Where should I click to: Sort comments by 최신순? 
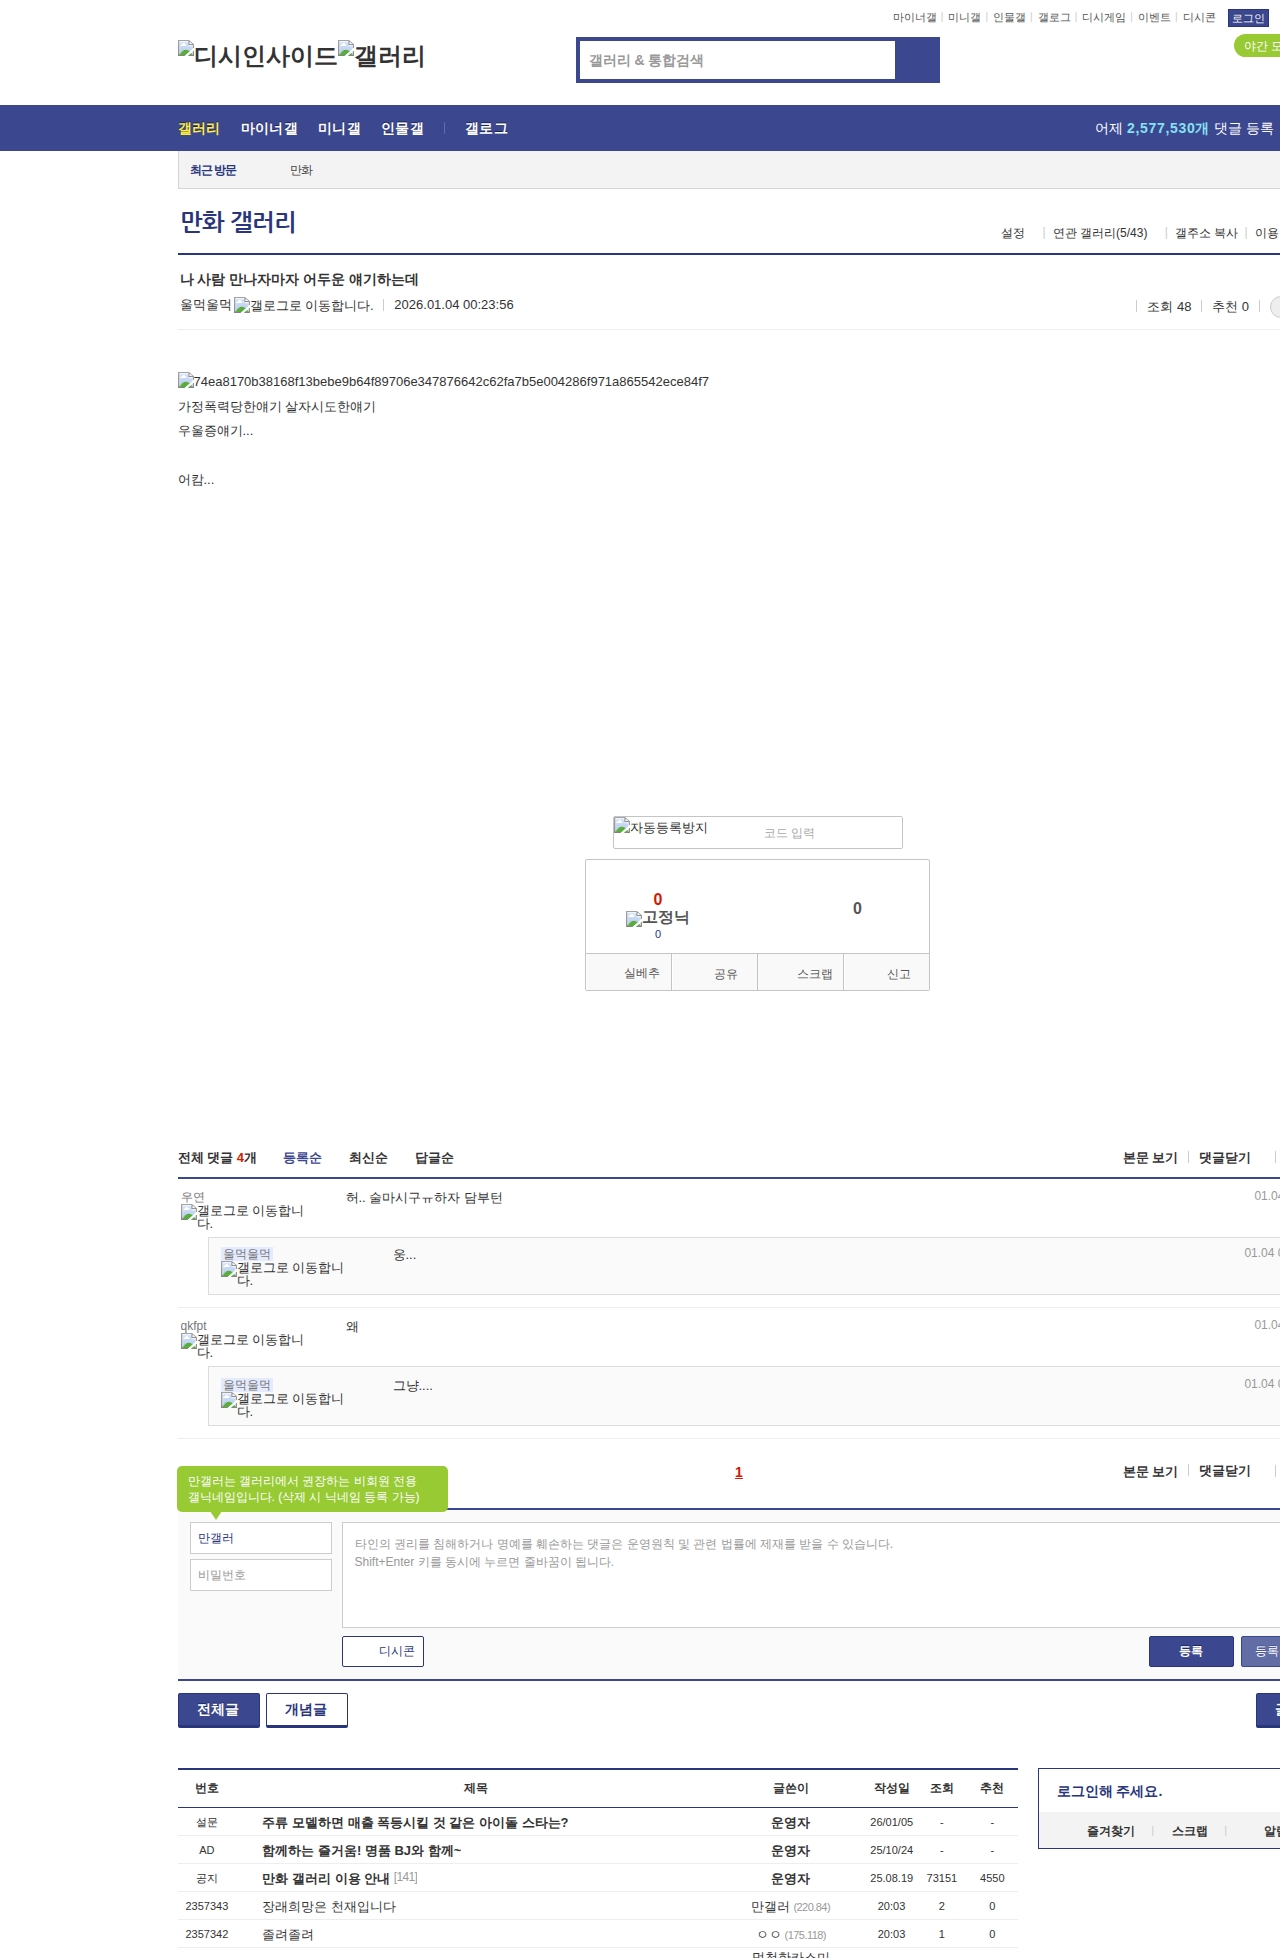[368, 1158]
